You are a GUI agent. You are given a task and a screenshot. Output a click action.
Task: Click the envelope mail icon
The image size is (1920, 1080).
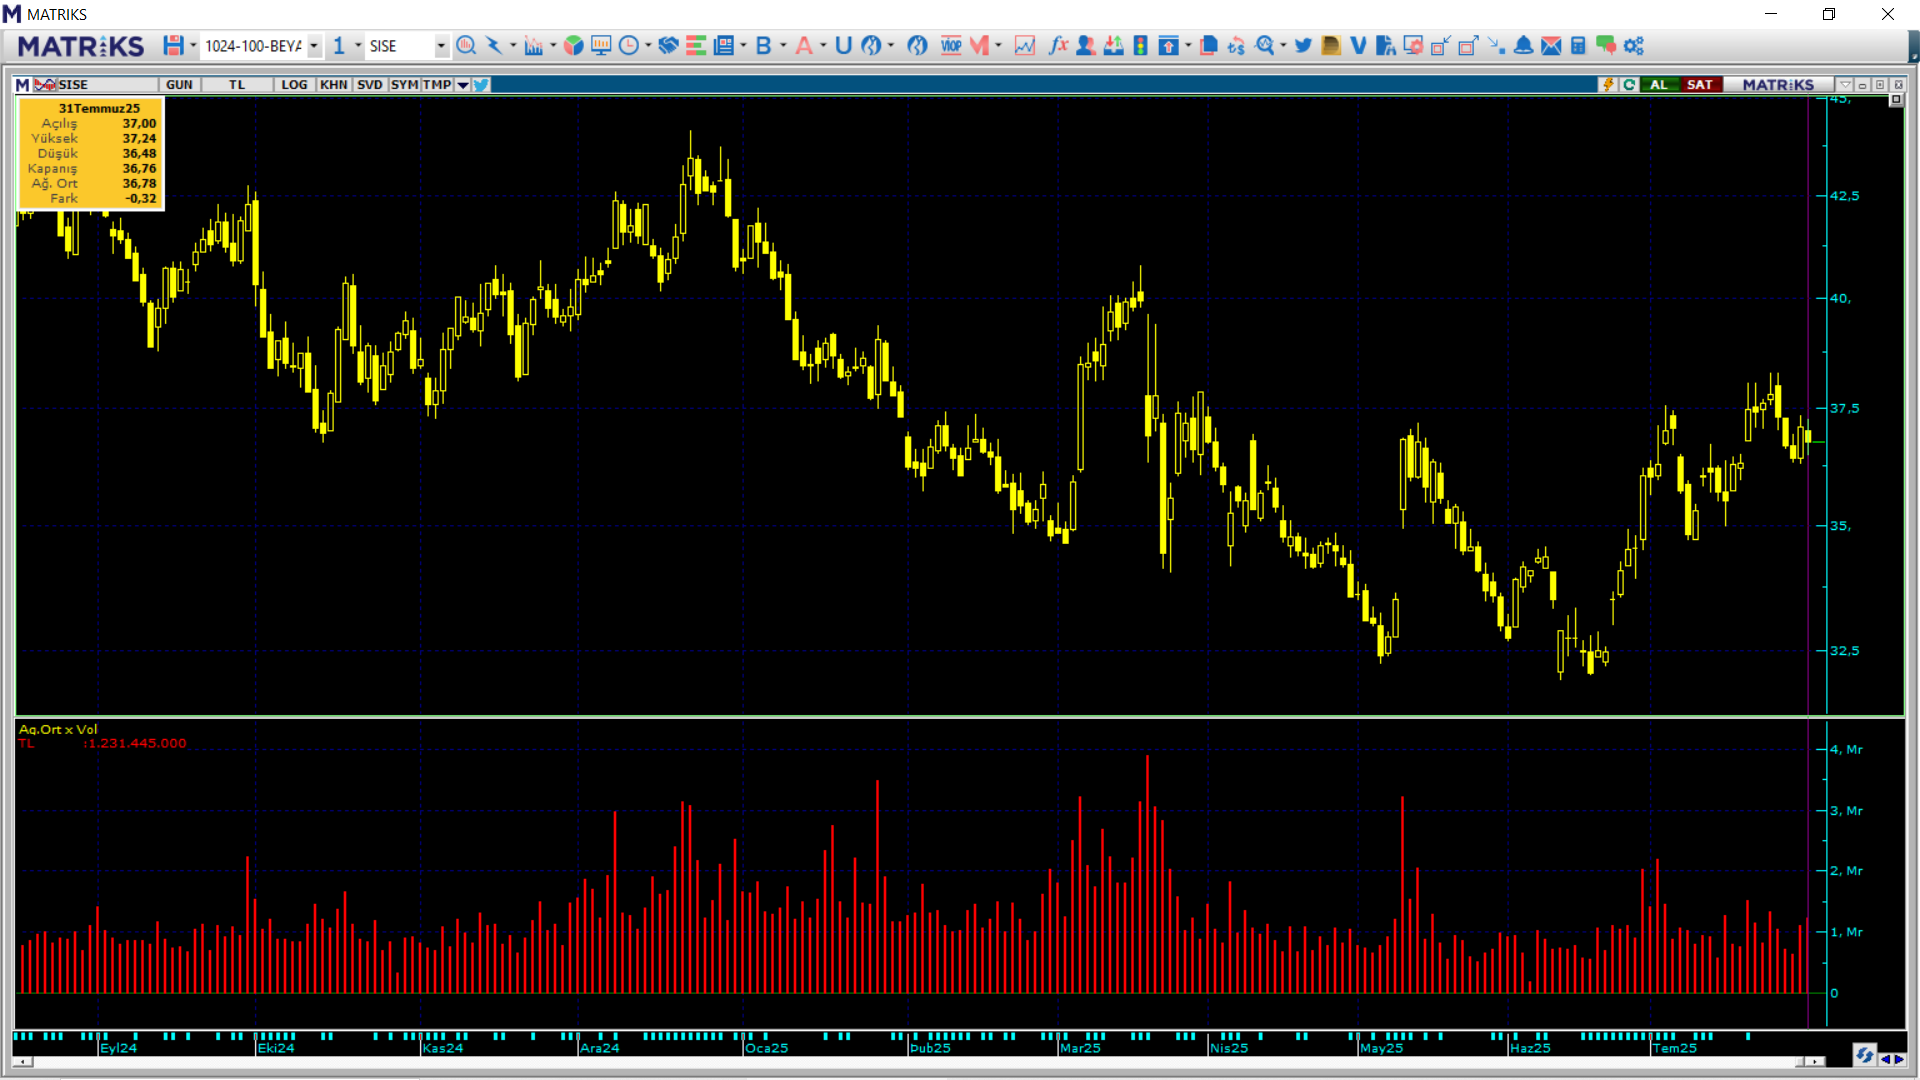tap(1551, 46)
